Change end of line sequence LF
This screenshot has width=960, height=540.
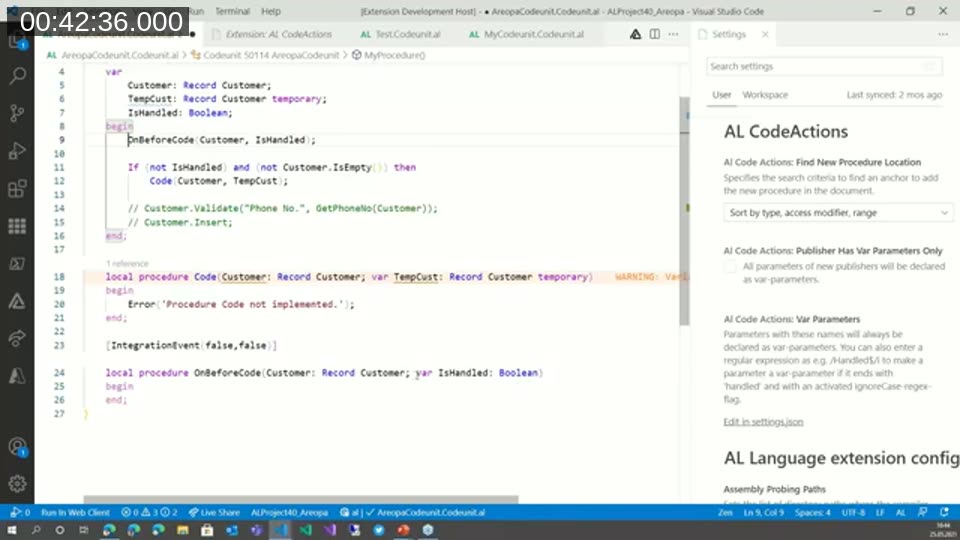(880, 512)
